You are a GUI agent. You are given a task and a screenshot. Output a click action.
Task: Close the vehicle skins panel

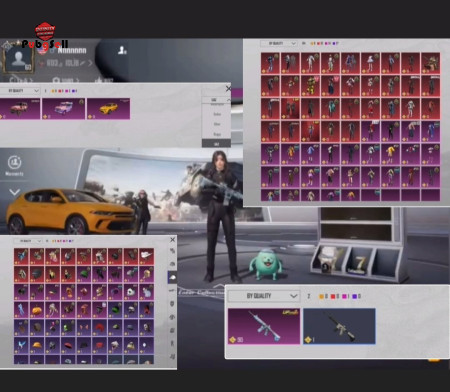click(228, 88)
